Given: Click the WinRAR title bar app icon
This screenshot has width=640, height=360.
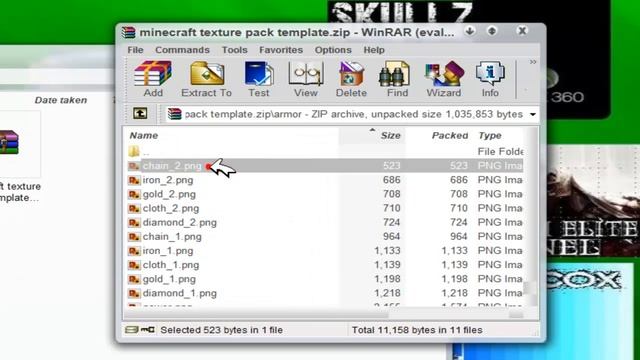Looking at the screenshot, I should (x=128, y=32).
